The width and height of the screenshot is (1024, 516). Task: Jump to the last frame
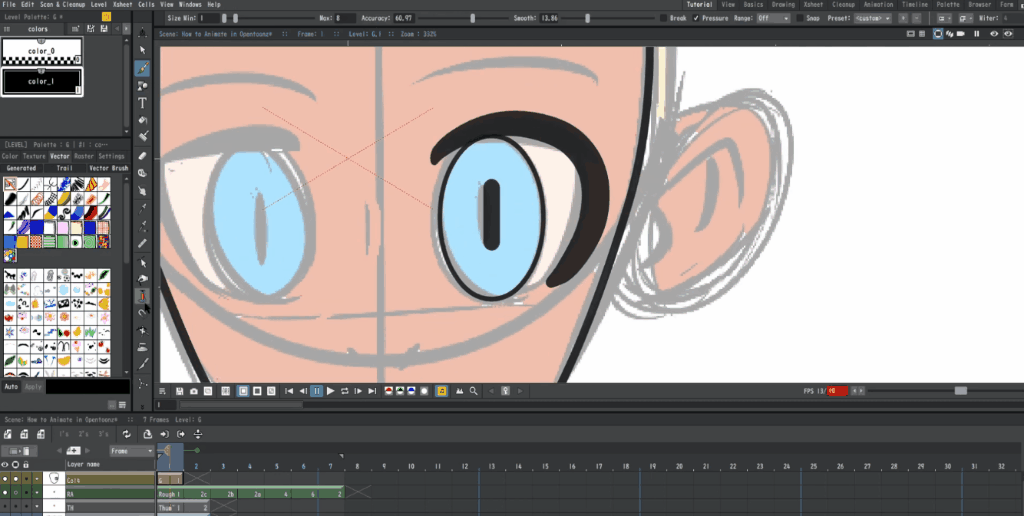click(372, 391)
